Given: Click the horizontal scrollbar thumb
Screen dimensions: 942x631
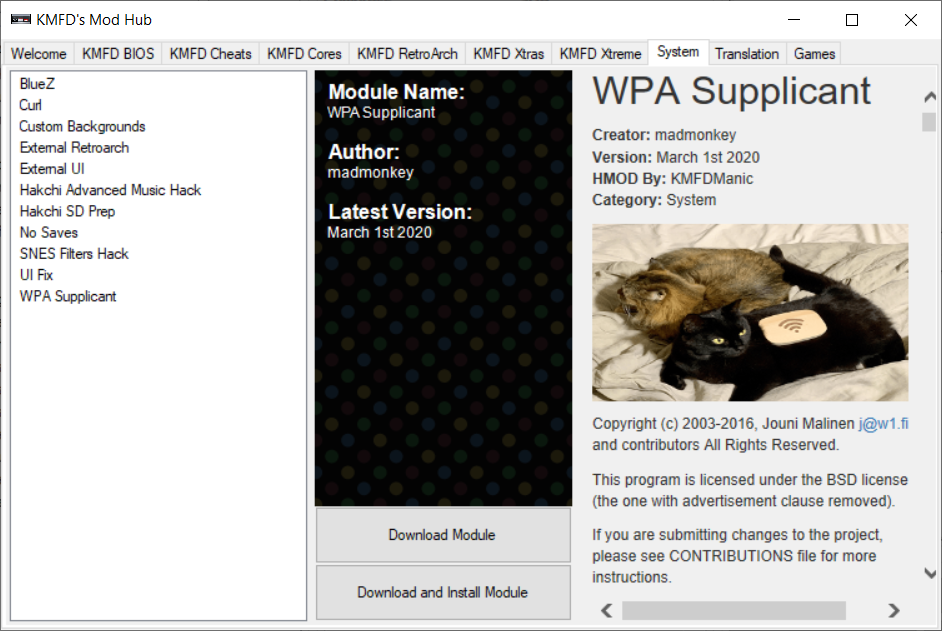Looking at the screenshot, I should pos(734,611).
